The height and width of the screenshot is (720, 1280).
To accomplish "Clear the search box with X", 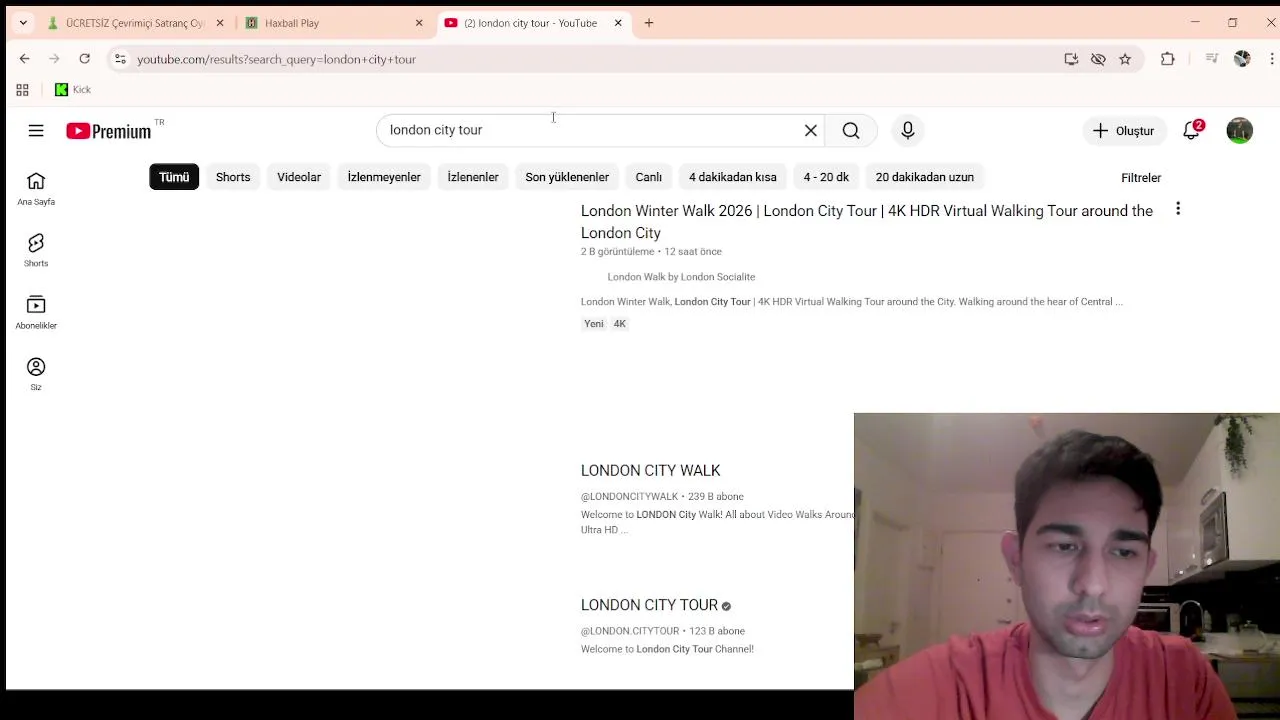I will click(x=811, y=131).
